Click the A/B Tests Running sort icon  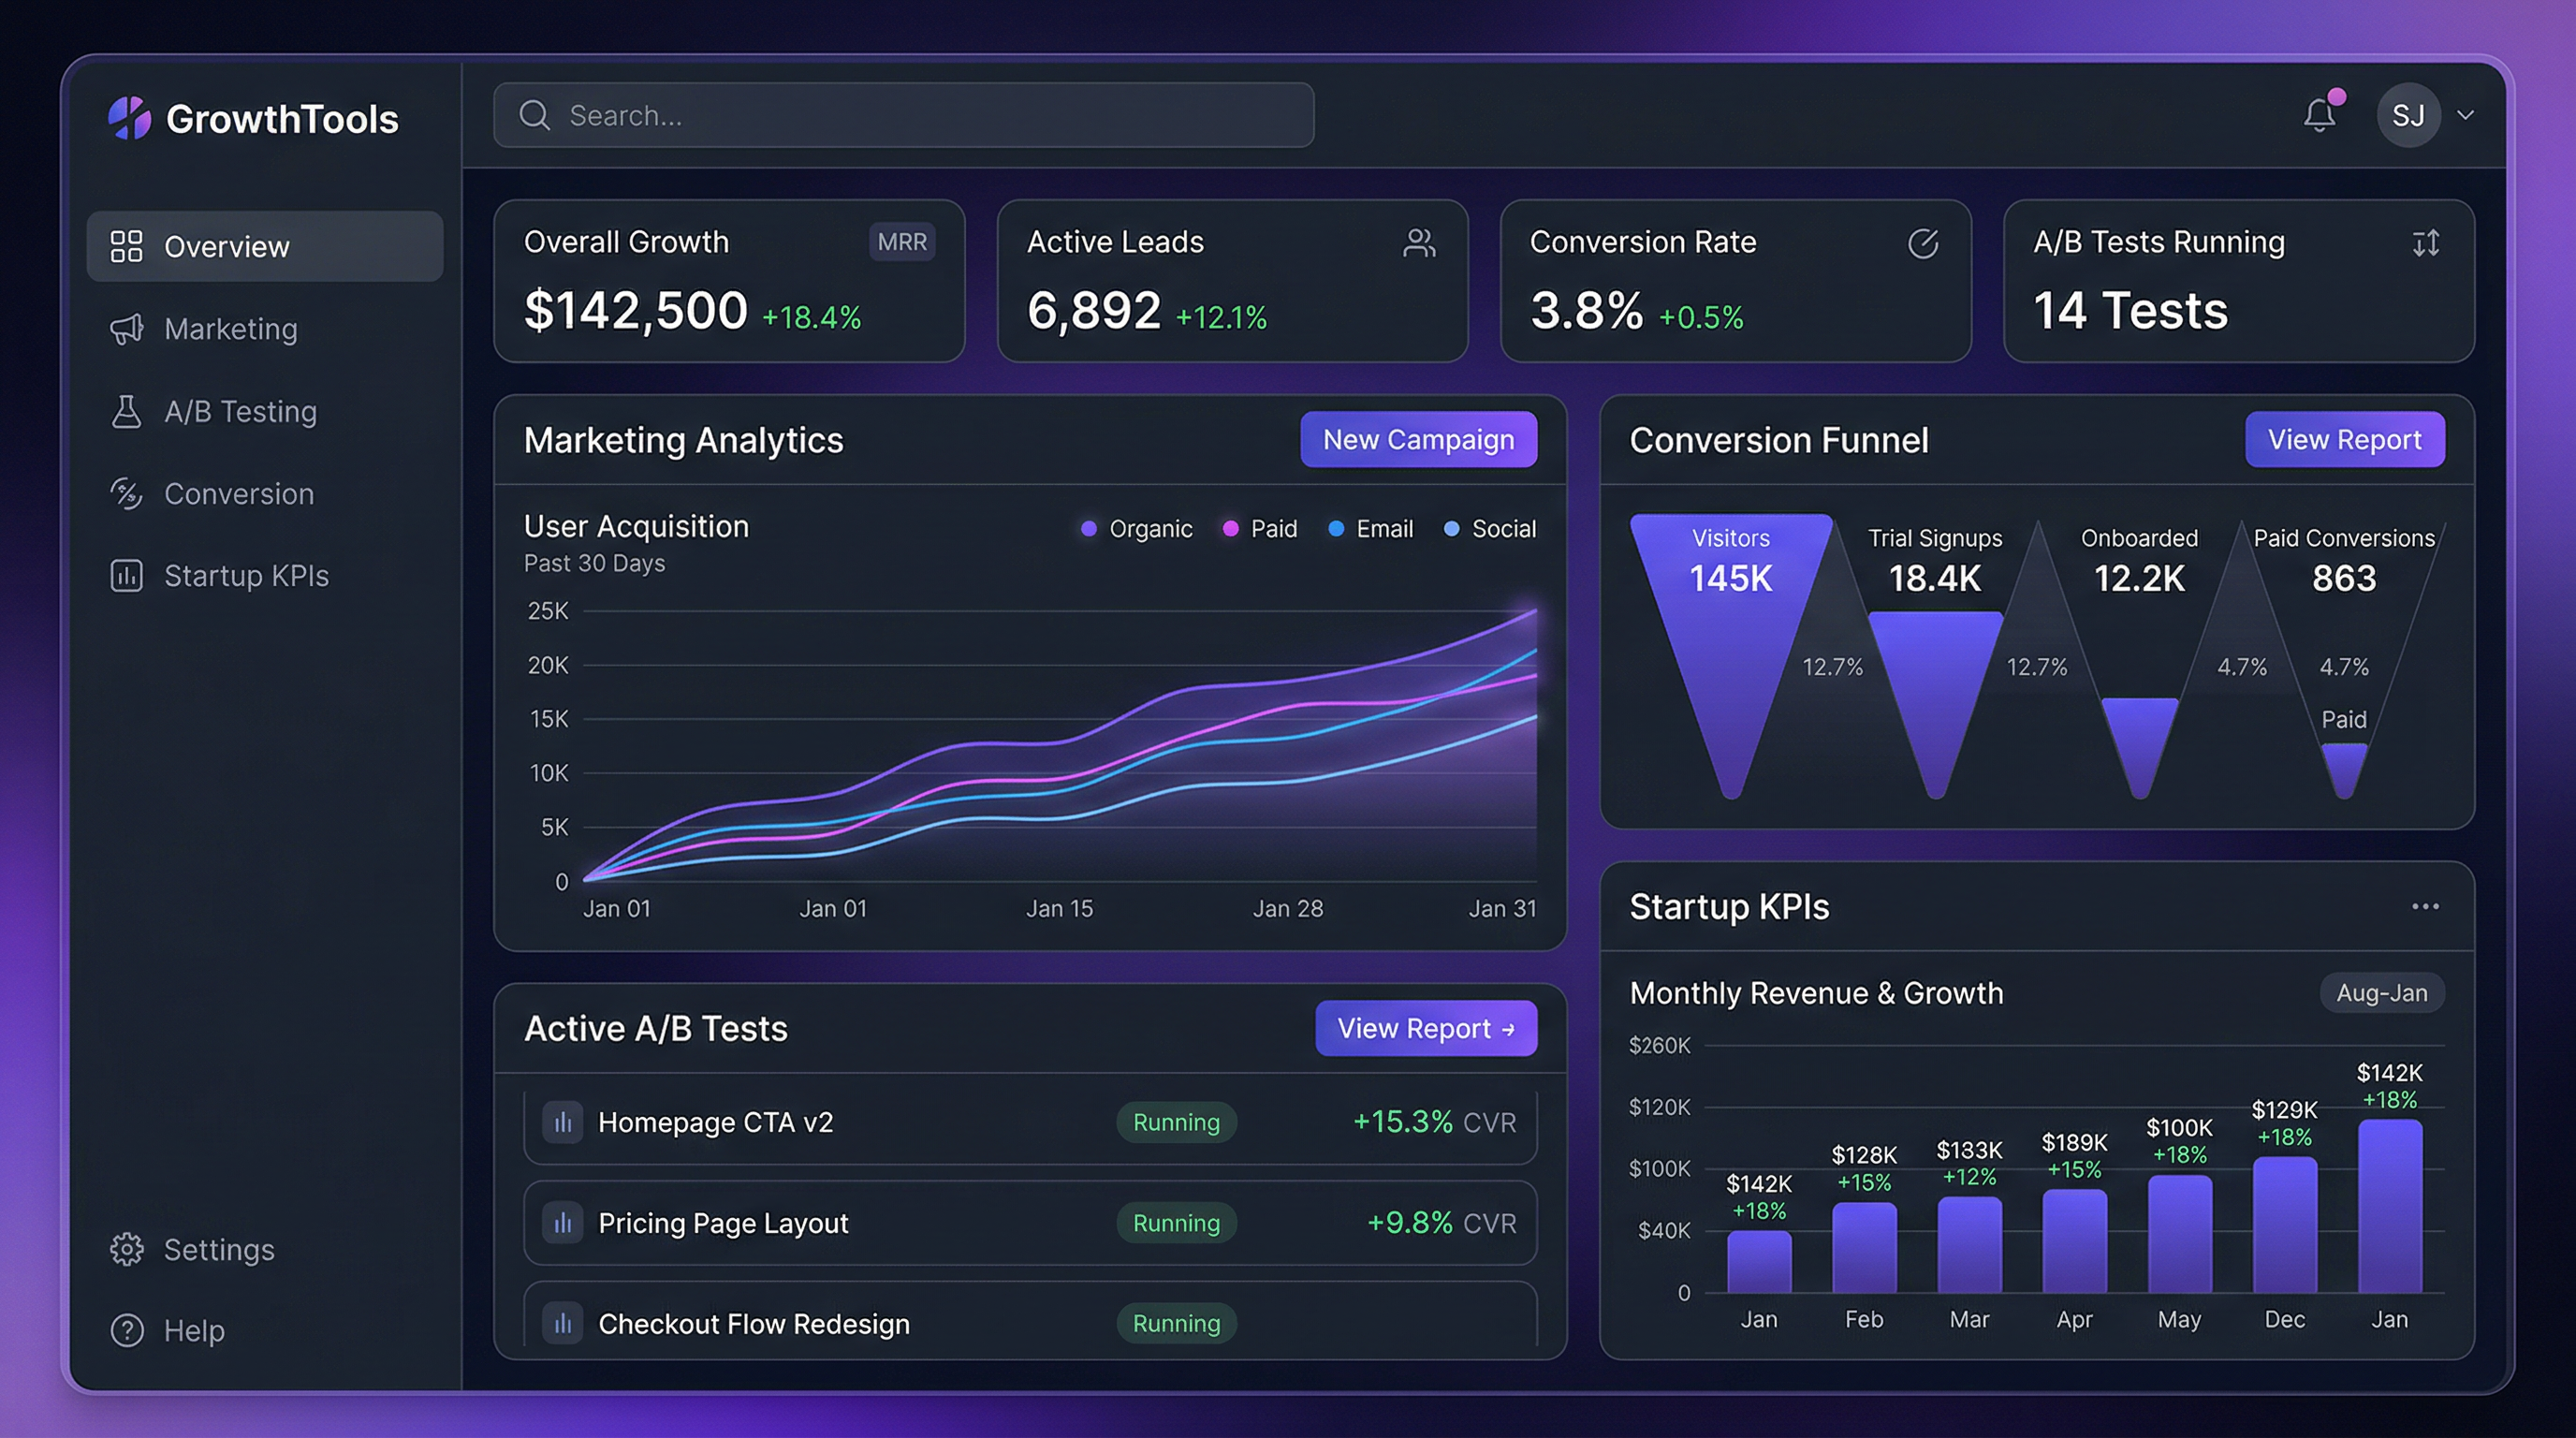(x=2426, y=242)
